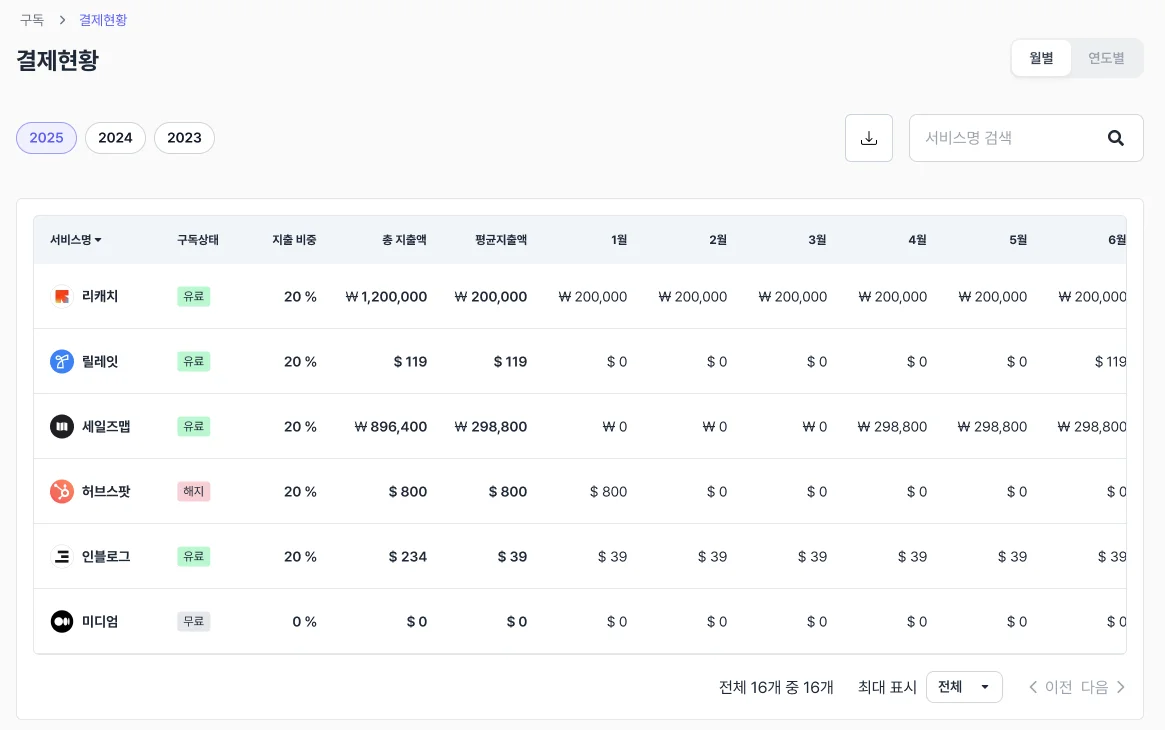
Task: Select the 월별 view toggle
Action: (1040, 57)
